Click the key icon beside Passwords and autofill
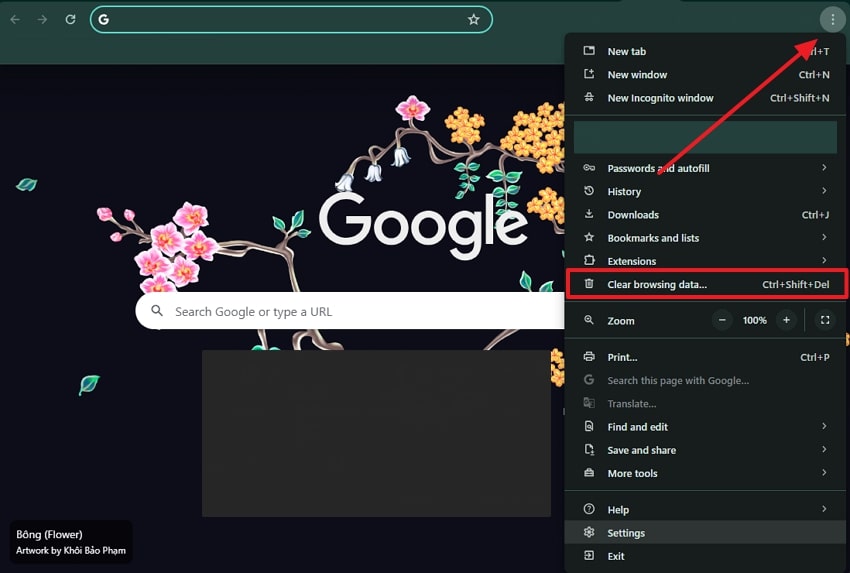Screen dimensions: 850x573 pos(589,168)
